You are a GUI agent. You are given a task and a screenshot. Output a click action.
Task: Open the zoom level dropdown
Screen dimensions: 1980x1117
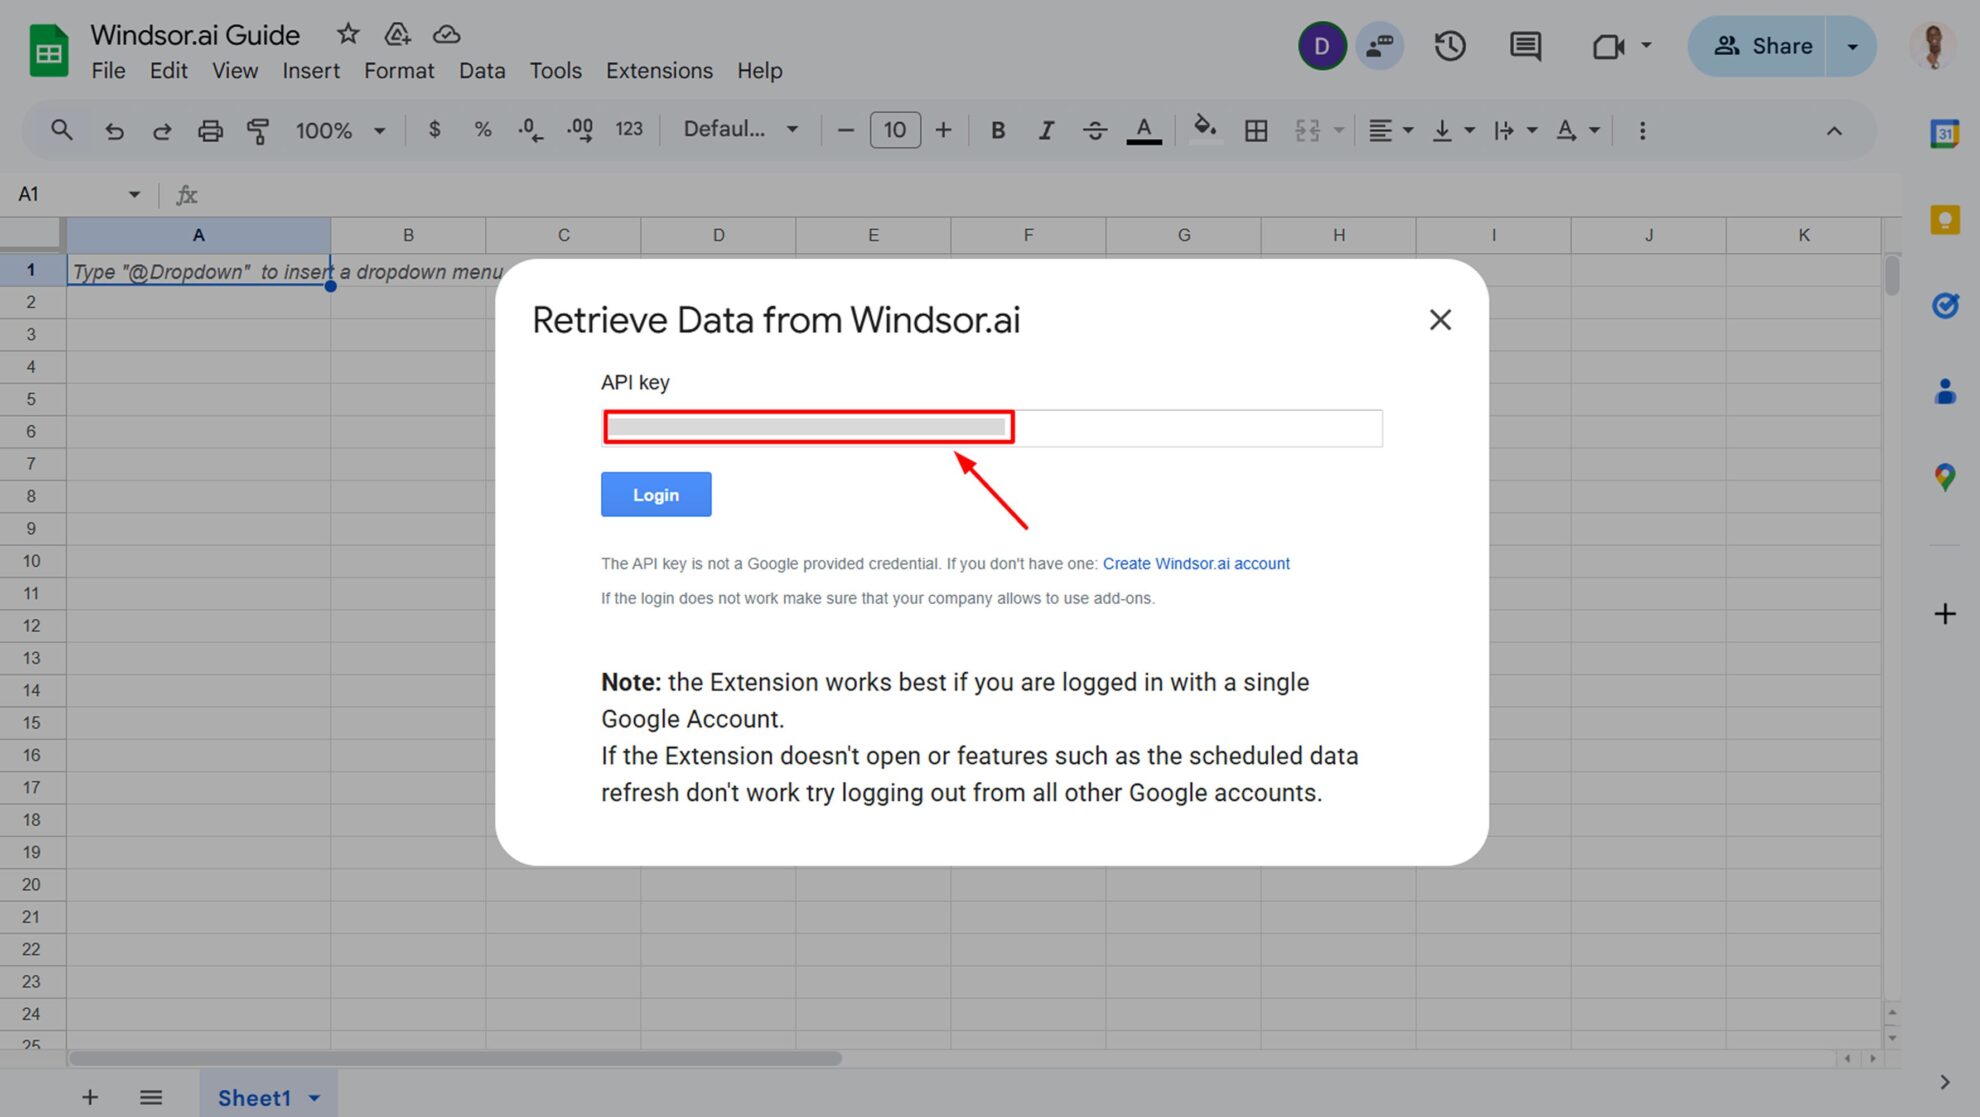point(340,130)
